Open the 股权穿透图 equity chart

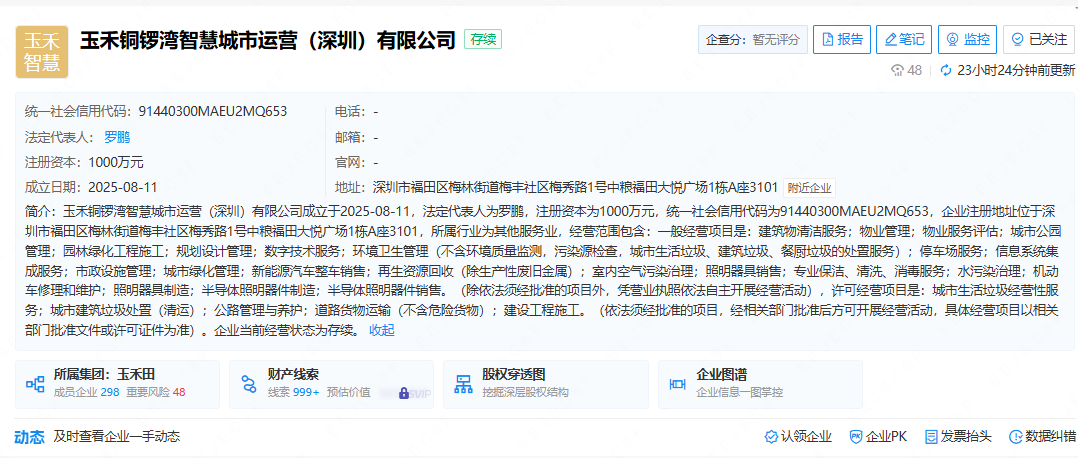click(546, 383)
